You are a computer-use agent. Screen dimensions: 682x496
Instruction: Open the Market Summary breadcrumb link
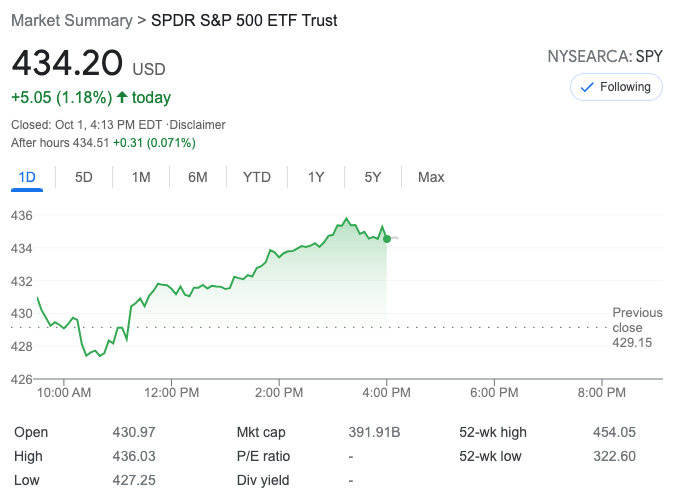[x=71, y=20]
